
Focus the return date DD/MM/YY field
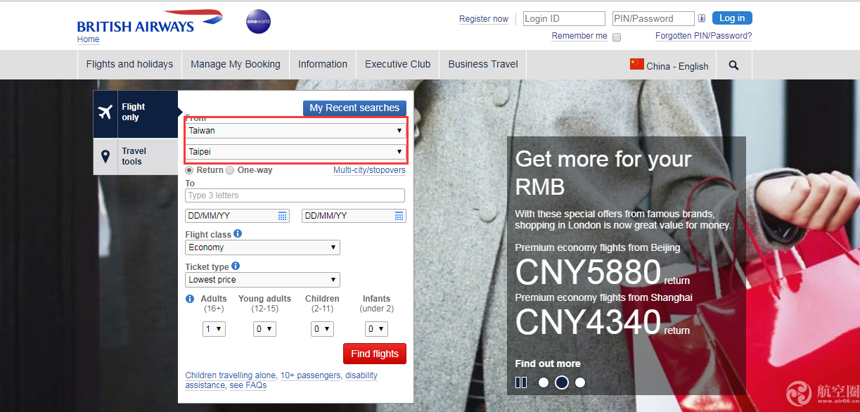pos(354,216)
